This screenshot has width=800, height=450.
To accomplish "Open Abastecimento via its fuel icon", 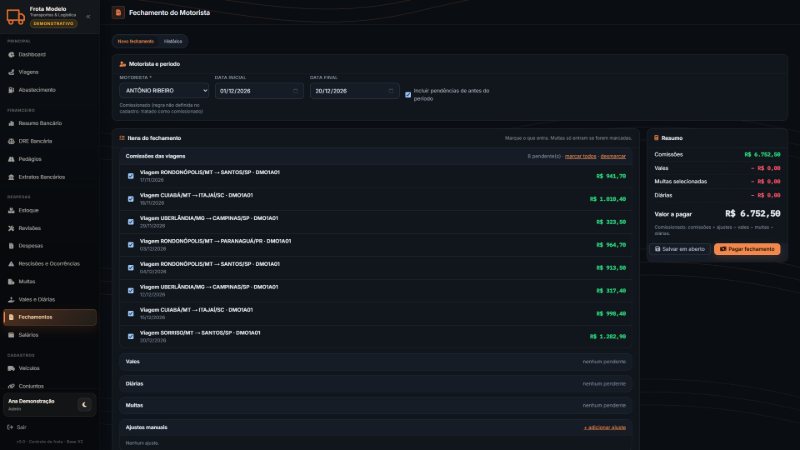I will (11, 90).
